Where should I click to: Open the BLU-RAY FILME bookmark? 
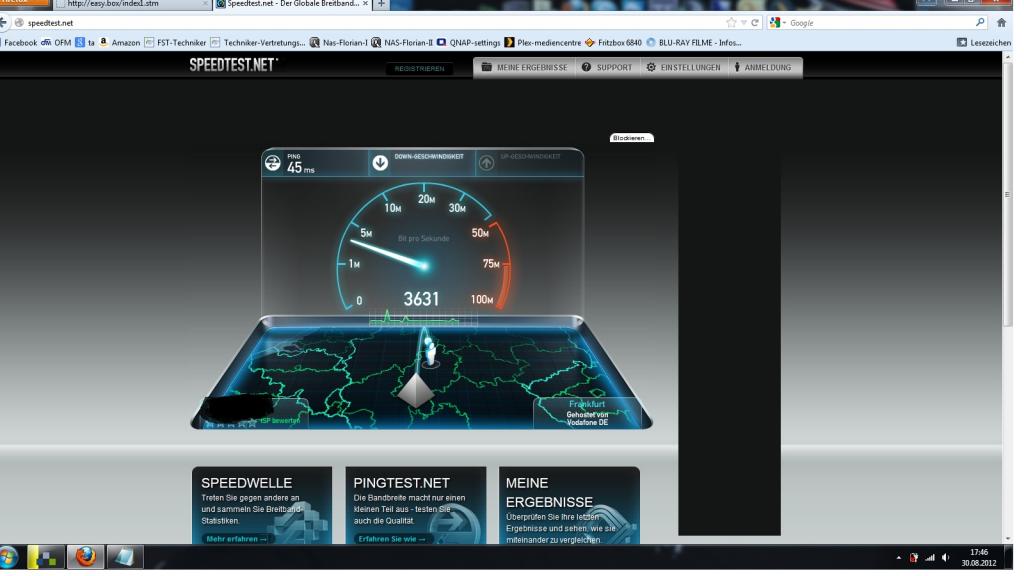[x=694, y=42]
